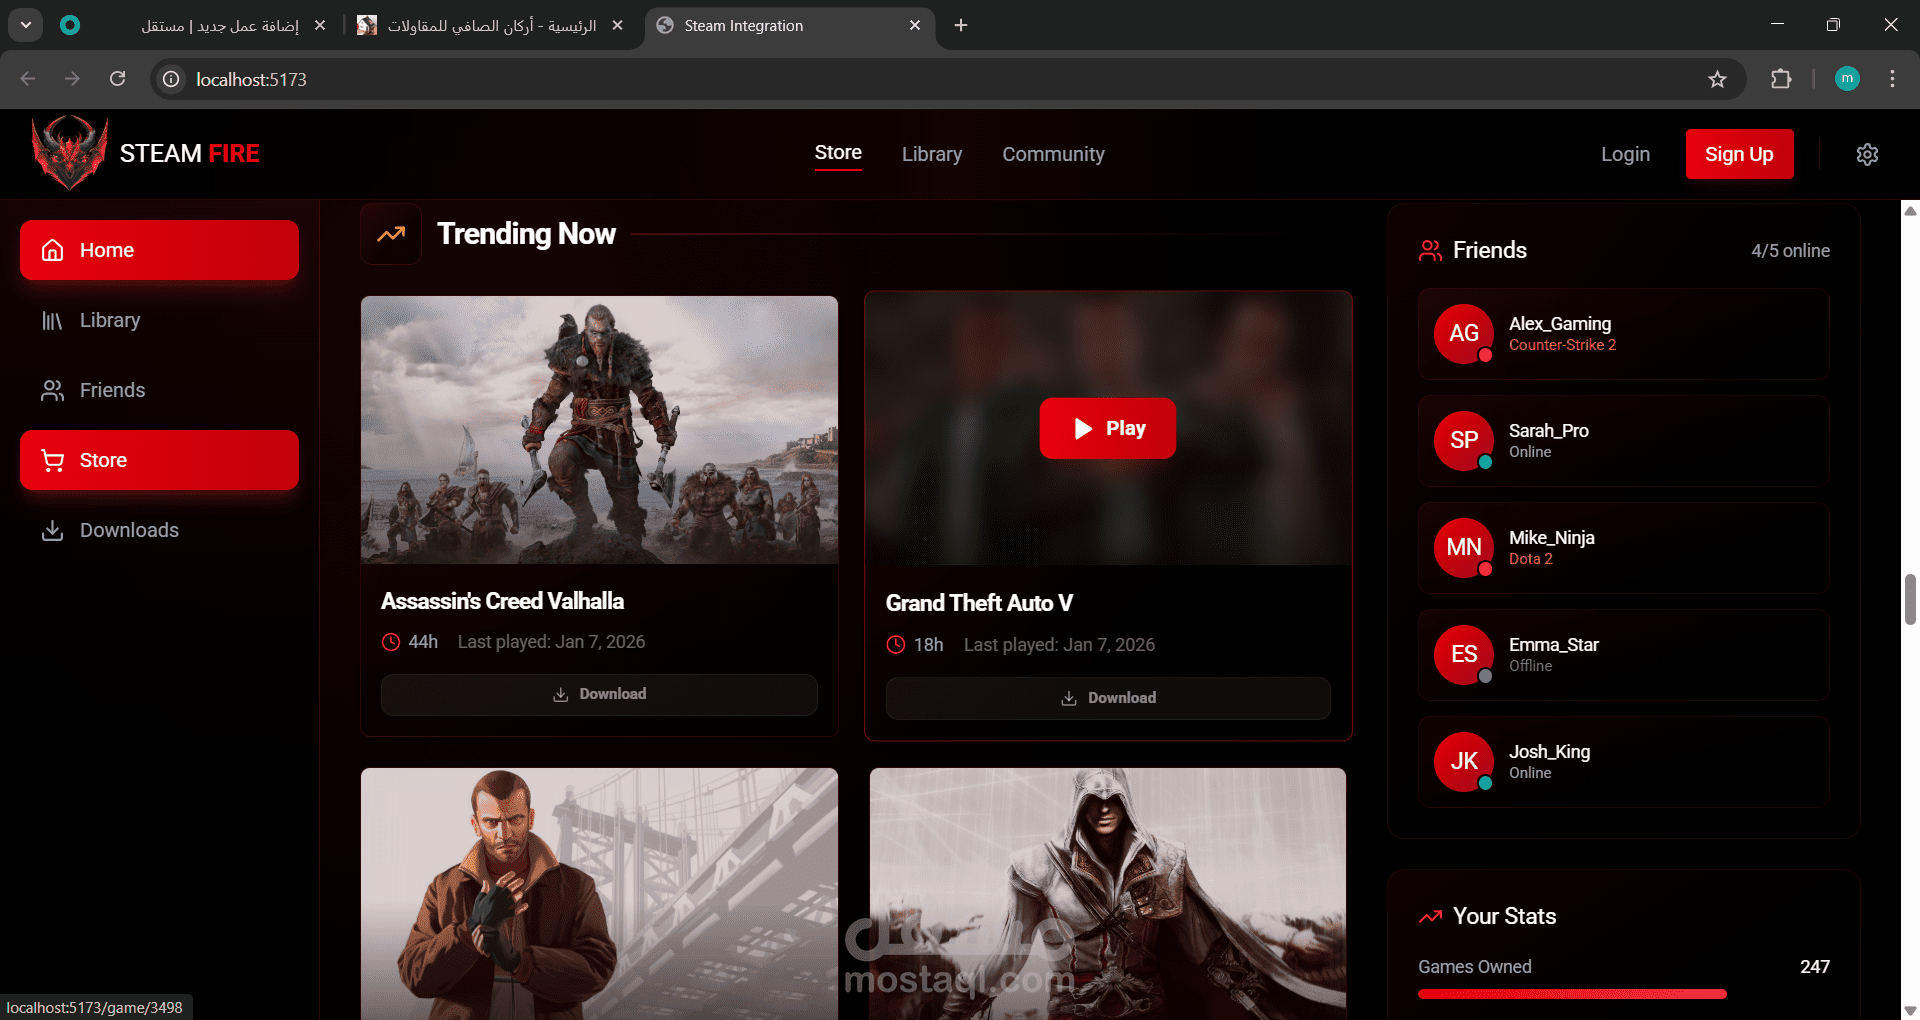
Task: View site information icon in address bar
Action: click(x=172, y=79)
